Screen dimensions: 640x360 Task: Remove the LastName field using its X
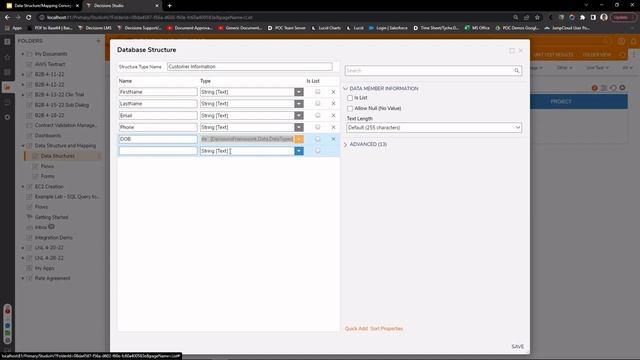pos(333,104)
